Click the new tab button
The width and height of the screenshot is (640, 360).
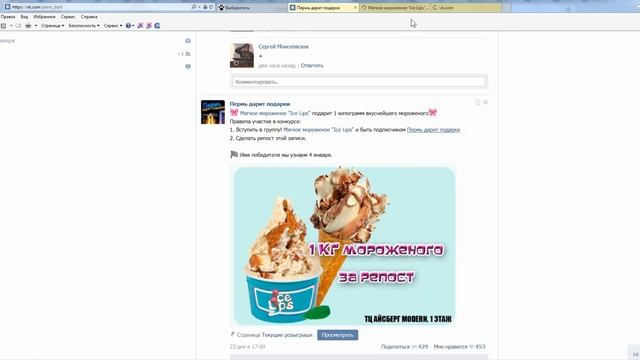pos(507,7)
